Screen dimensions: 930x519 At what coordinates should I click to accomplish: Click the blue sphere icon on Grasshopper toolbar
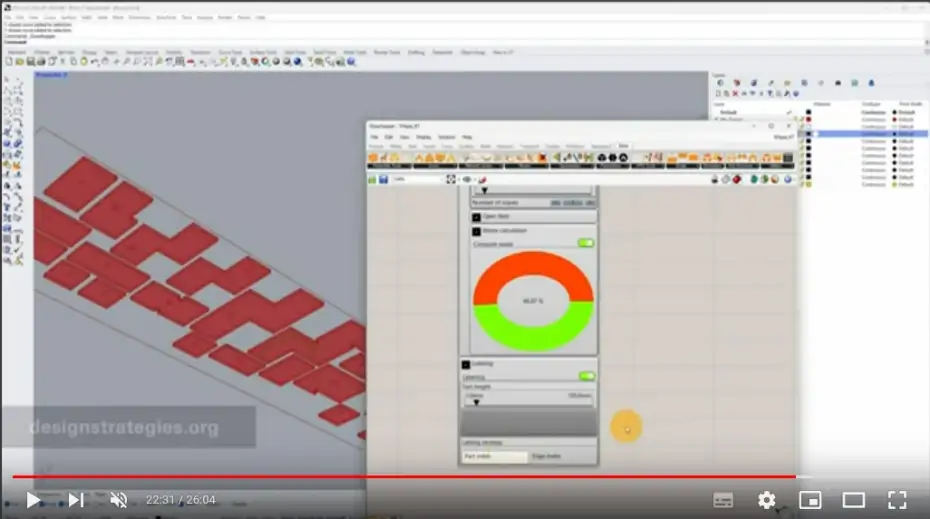click(788, 179)
